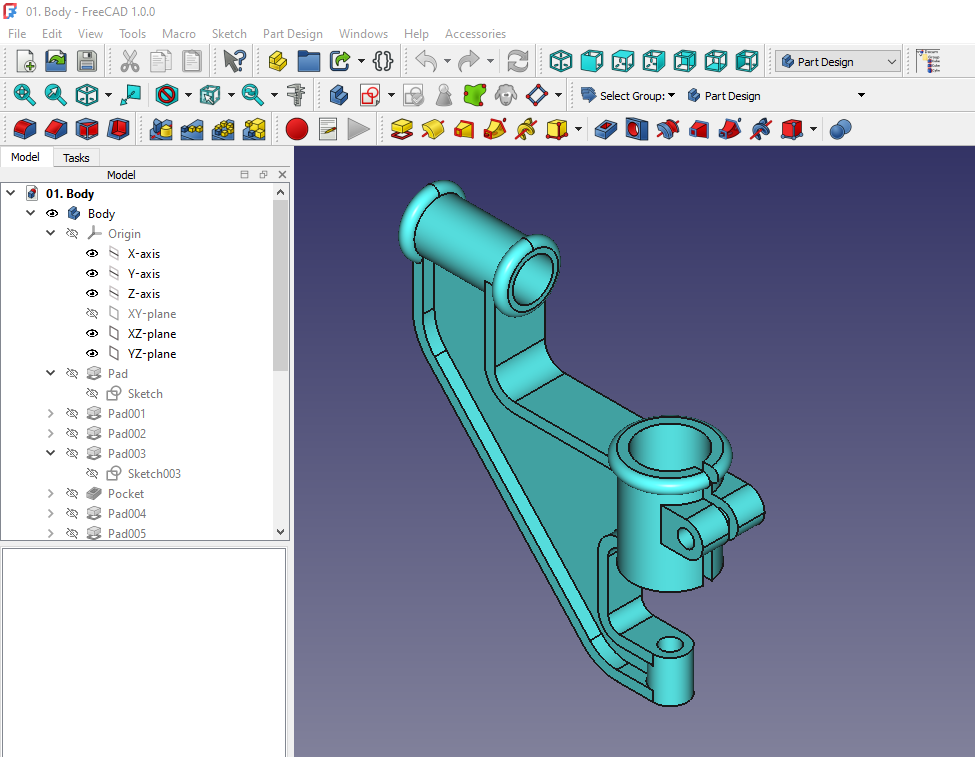Click the Pocket tool icon
Screen dimensions: 975x757
coord(605,129)
